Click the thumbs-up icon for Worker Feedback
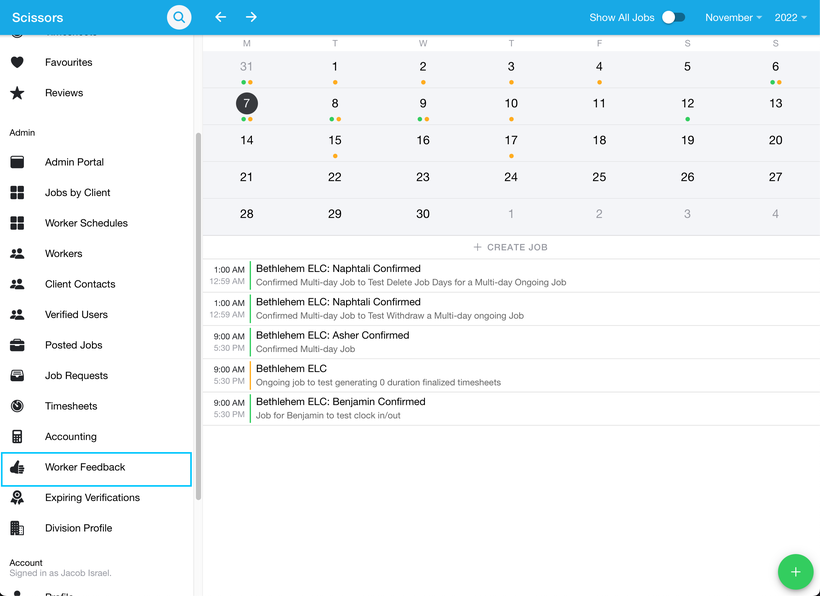The height and width of the screenshot is (596, 820). pos(17,467)
